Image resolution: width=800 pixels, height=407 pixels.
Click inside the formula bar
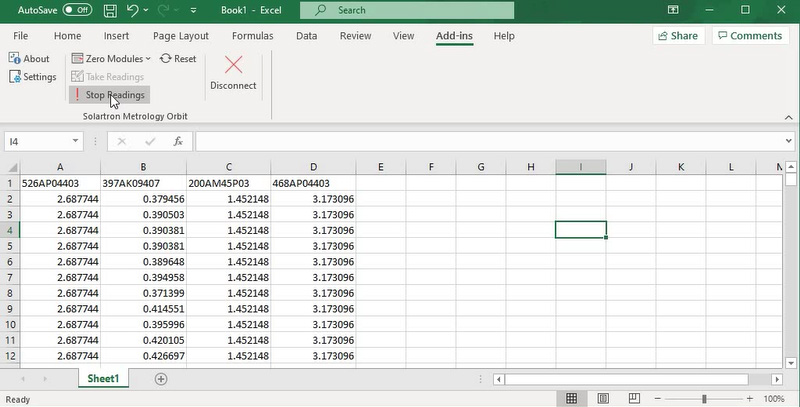(x=490, y=141)
